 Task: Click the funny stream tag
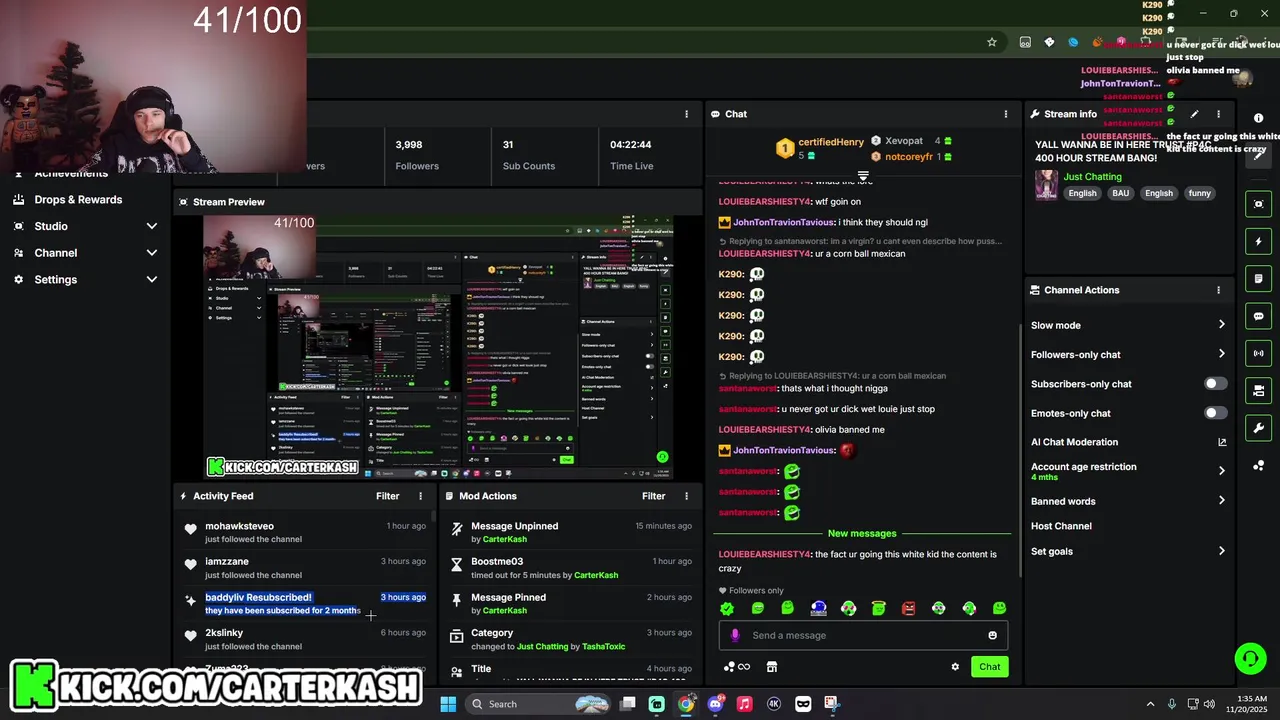pyautogui.click(x=1199, y=193)
